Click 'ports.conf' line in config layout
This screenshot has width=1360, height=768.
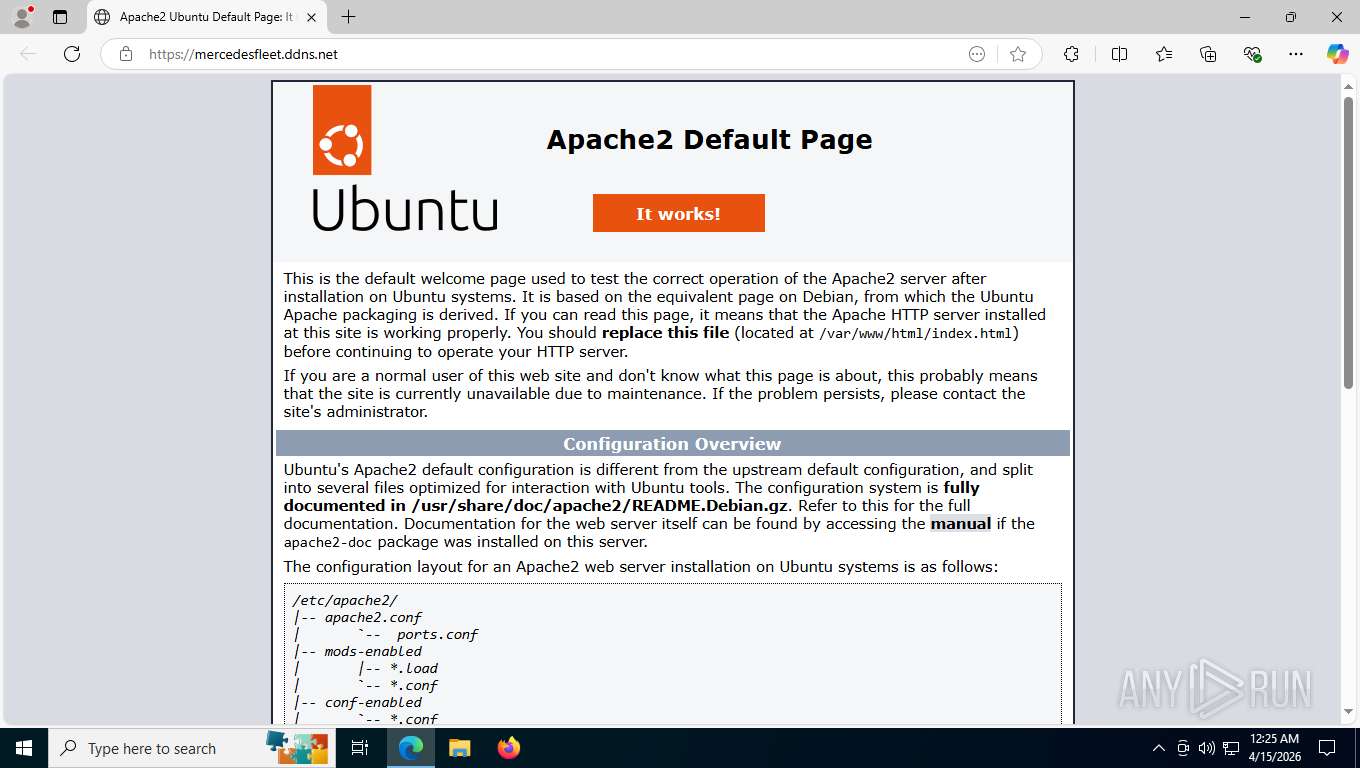(x=437, y=634)
